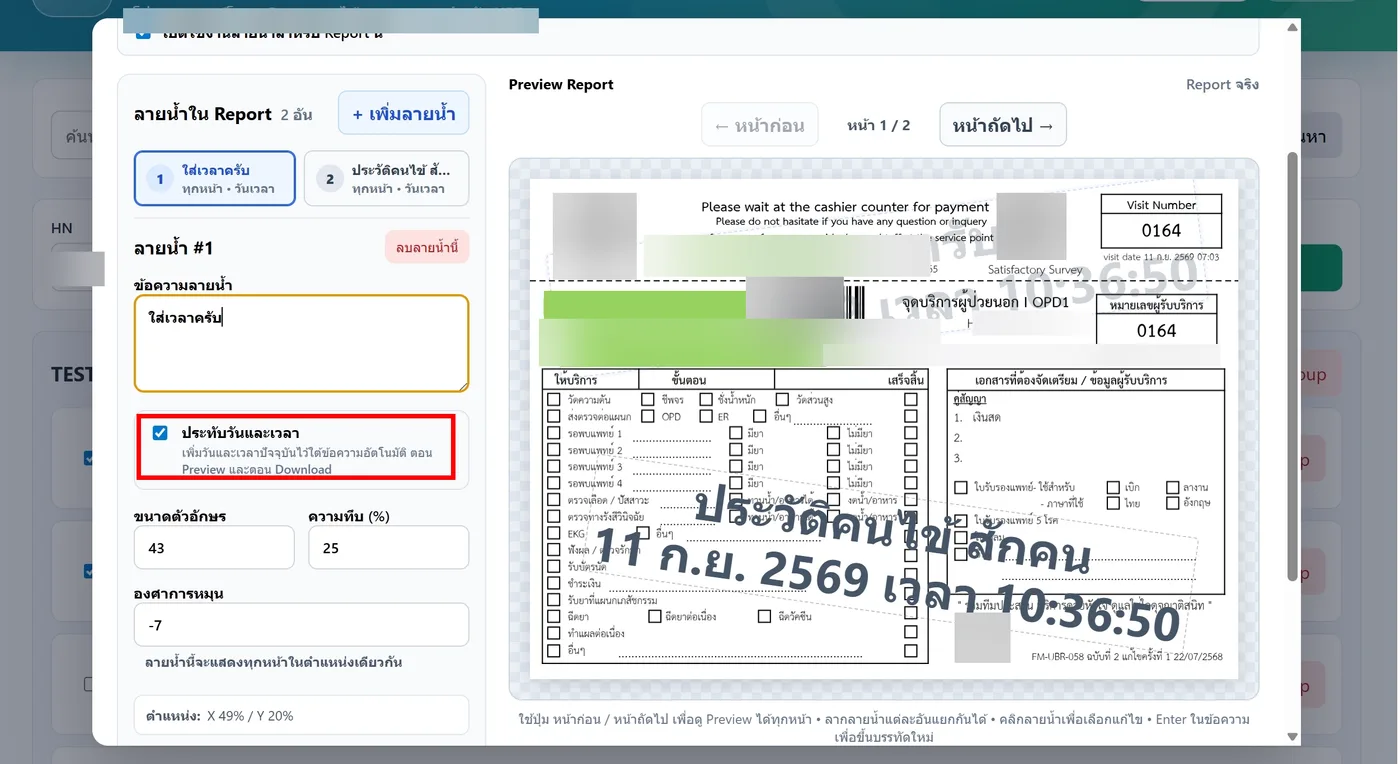Image resolution: width=1400 pixels, height=764 pixels.
Task: Click the ลายน้ำนี้จะแสดงทุกหน้าในตำแหน่งเดียวกัน note
Action: [x=273, y=662]
